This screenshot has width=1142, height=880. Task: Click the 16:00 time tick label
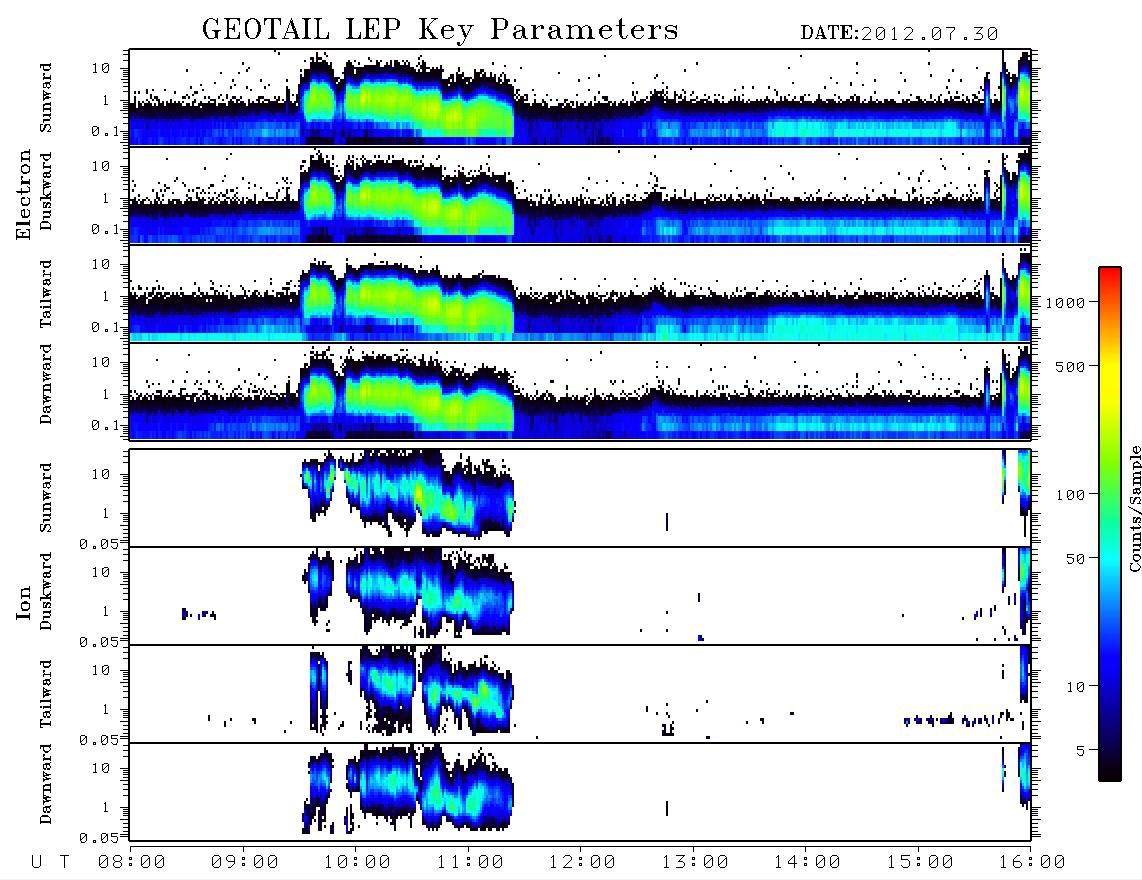pyautogui.click(x=1032, y=863)
